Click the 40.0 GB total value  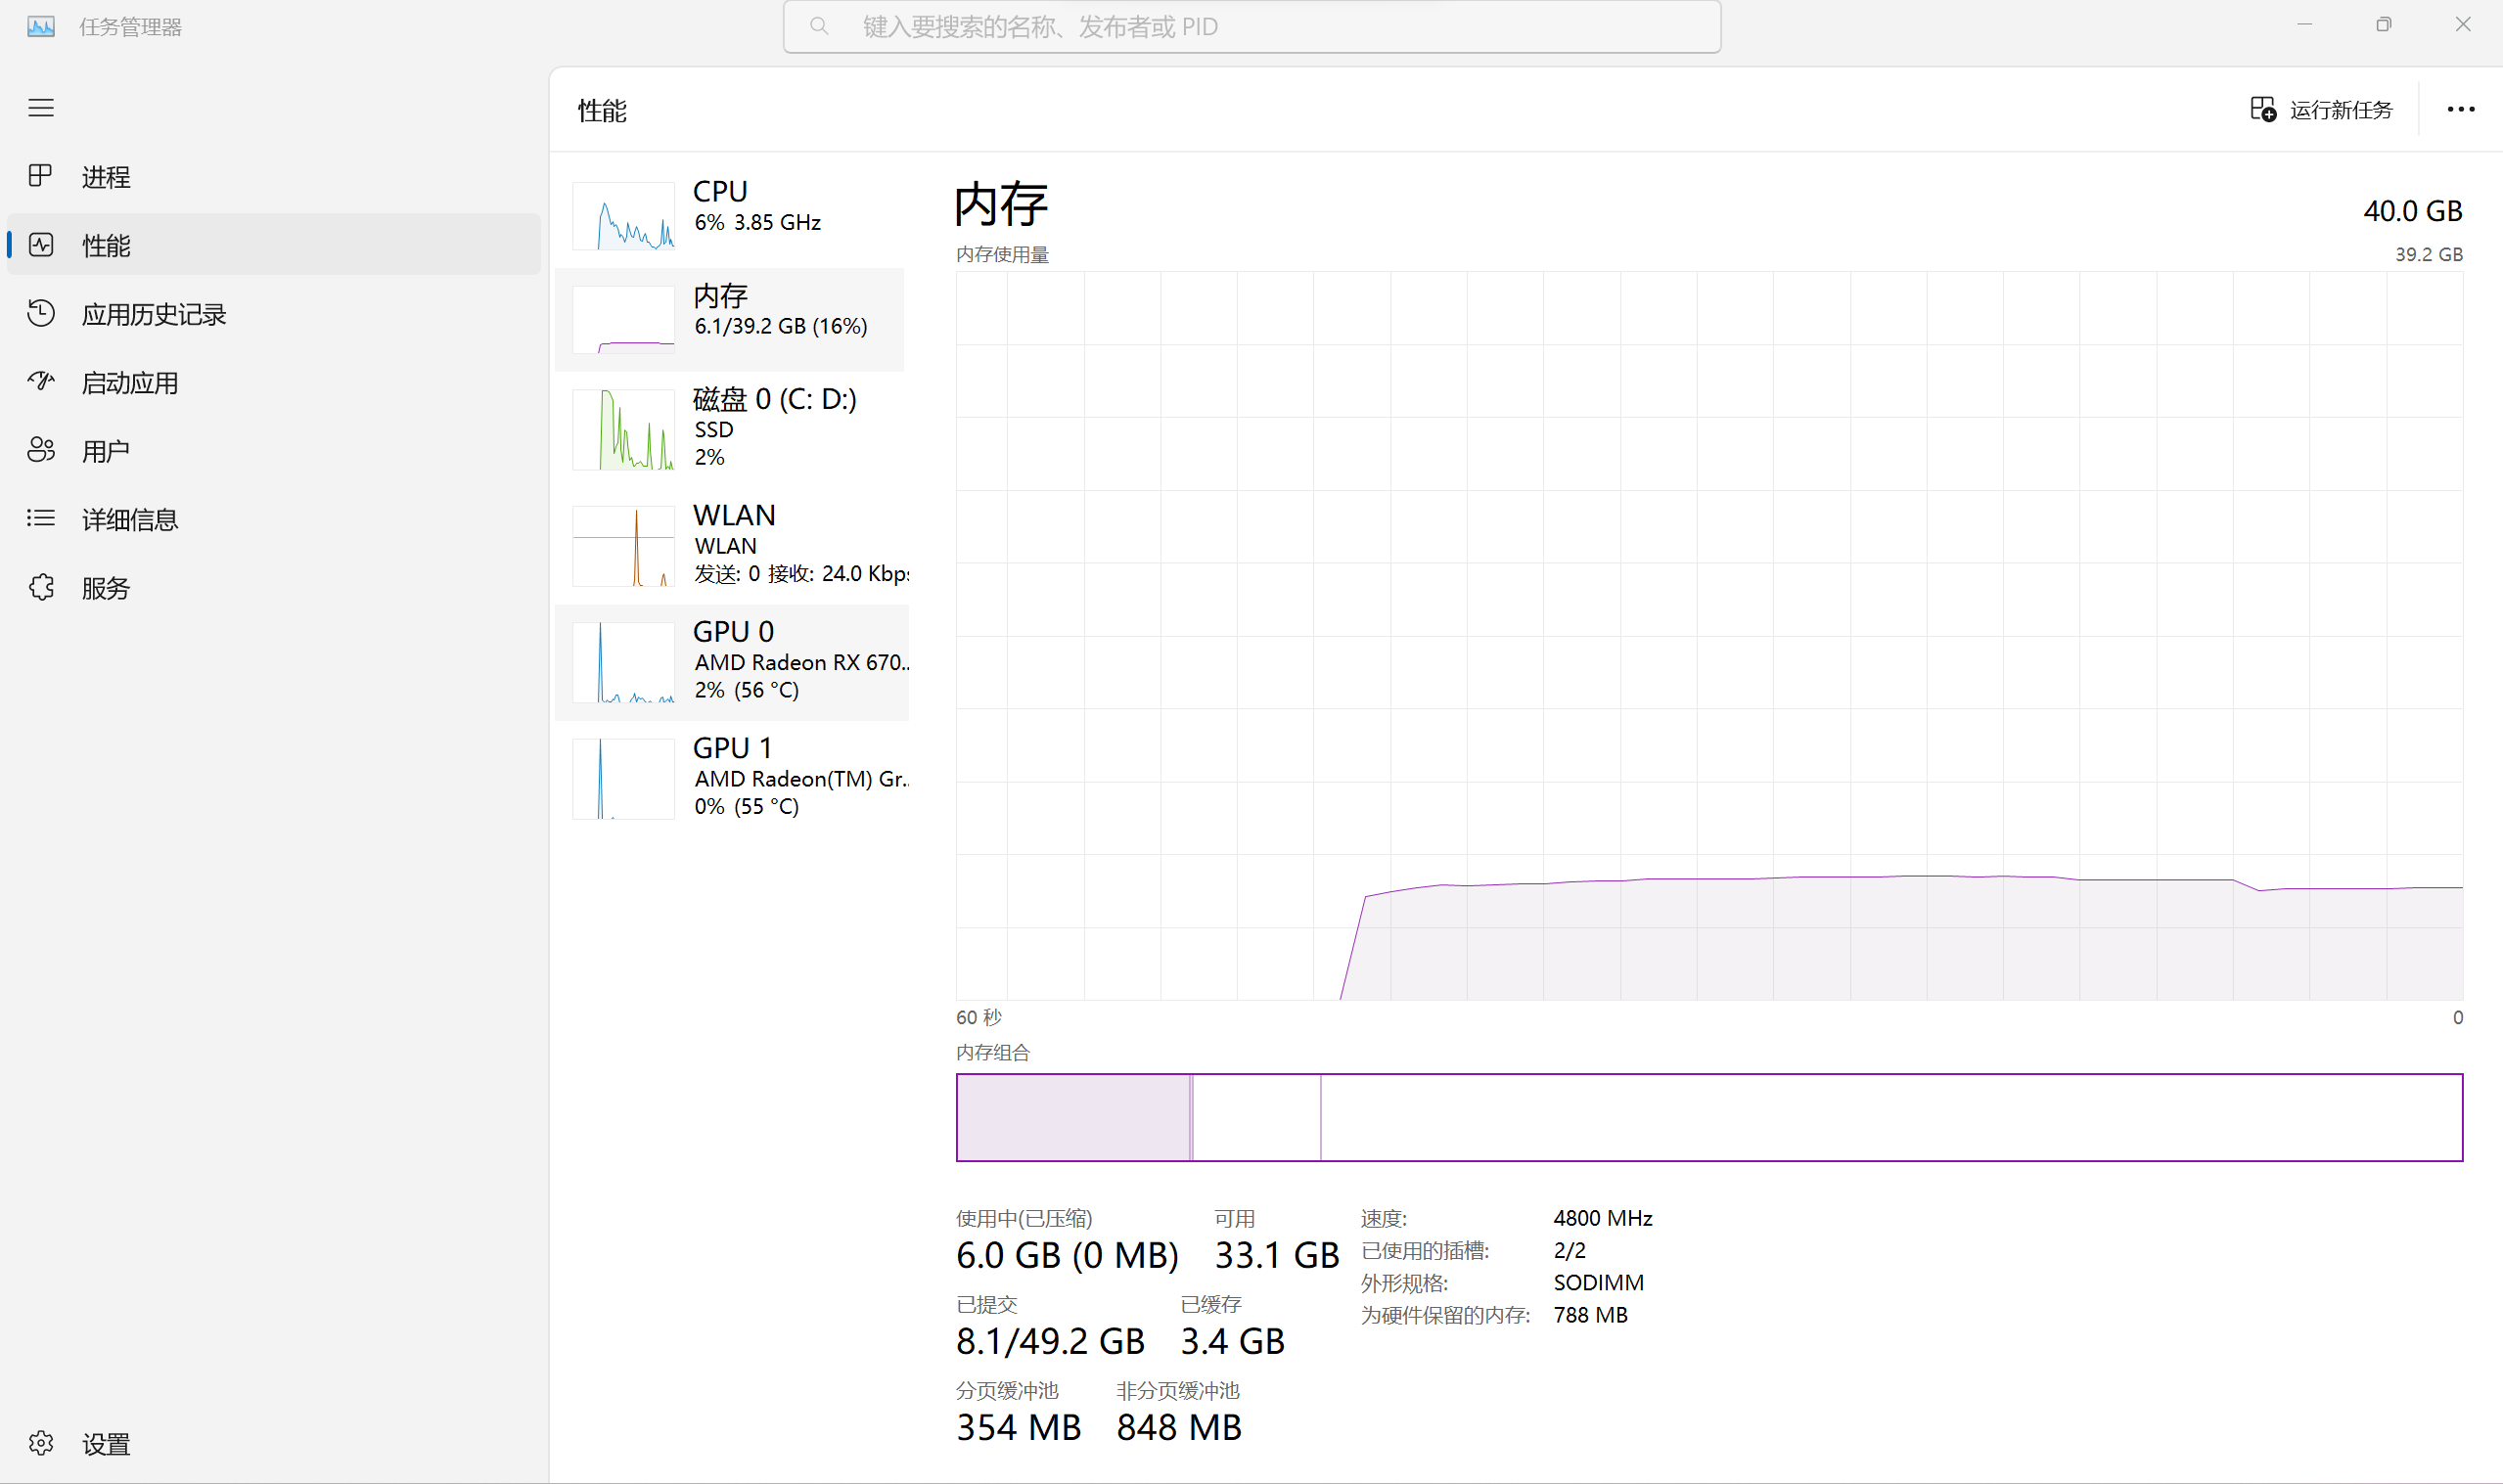pyautogui.click(x=2412, y=211)
